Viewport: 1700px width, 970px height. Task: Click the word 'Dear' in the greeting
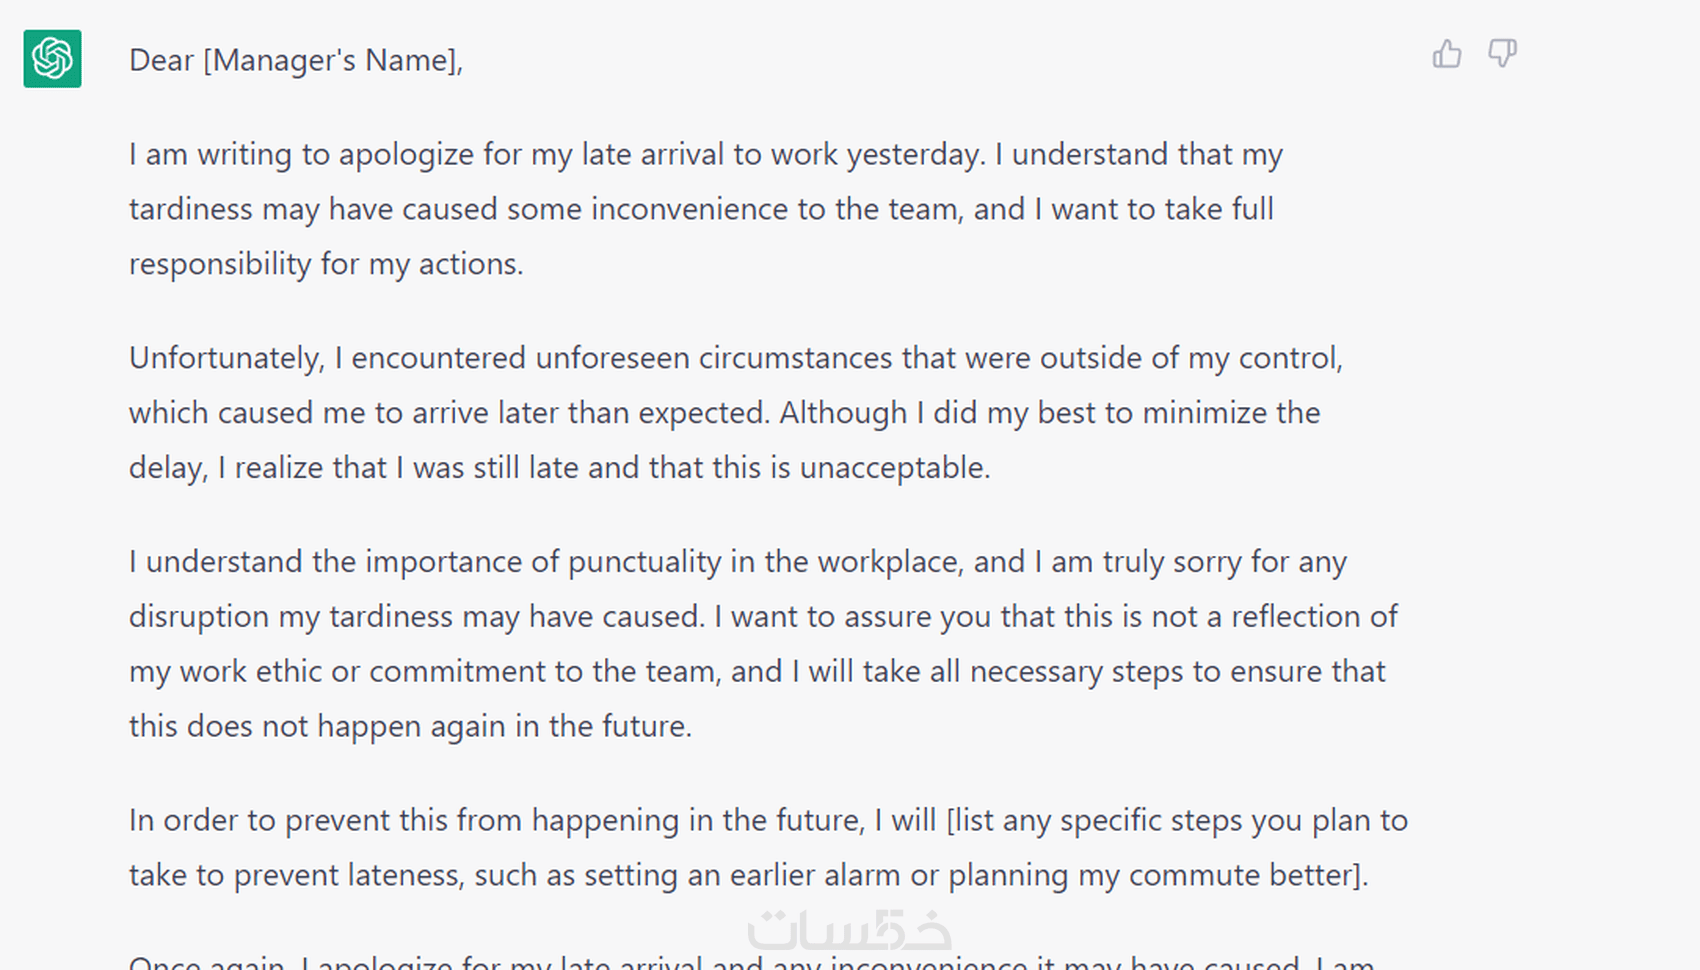coord(161,60)
